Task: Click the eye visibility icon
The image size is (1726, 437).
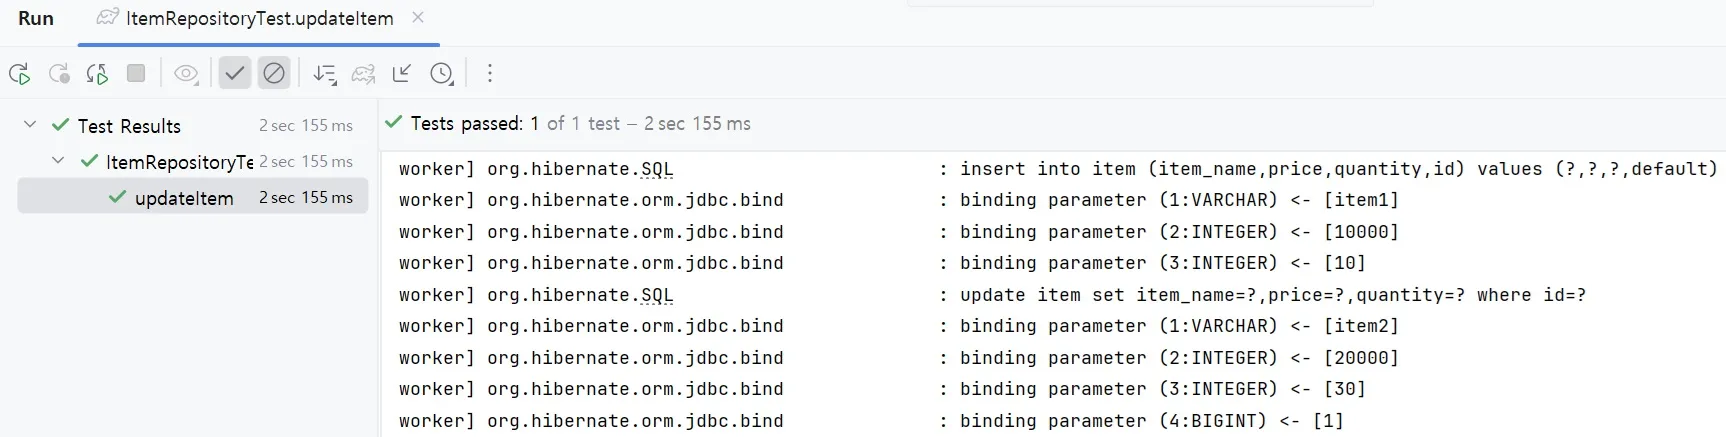Action: pos(186,73)
